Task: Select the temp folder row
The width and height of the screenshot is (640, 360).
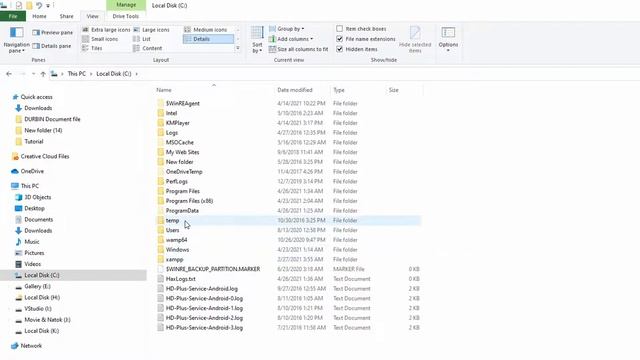Action: (288, 220)
